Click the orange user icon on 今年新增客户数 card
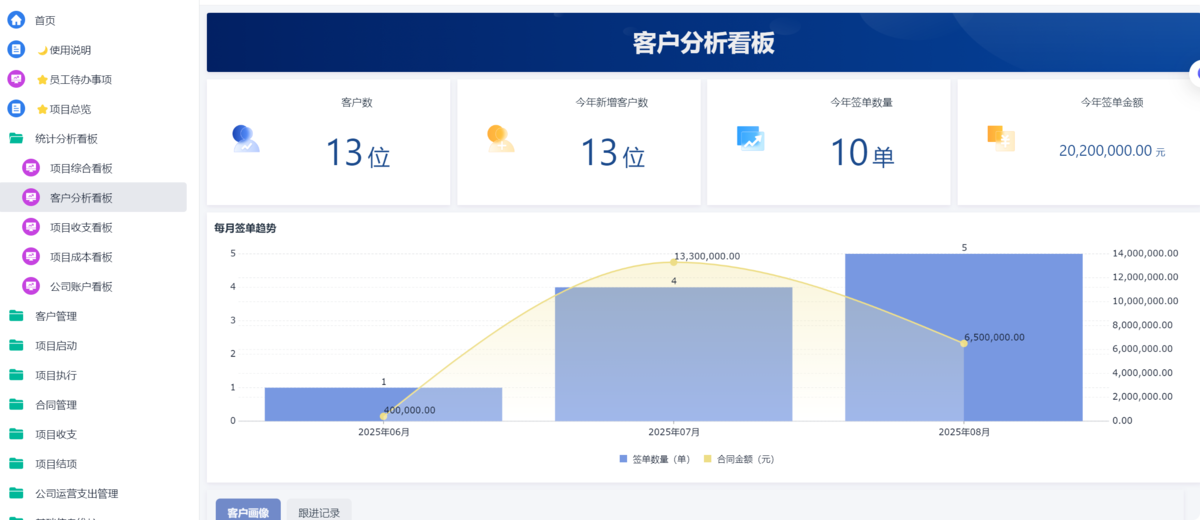 (500, 138)
